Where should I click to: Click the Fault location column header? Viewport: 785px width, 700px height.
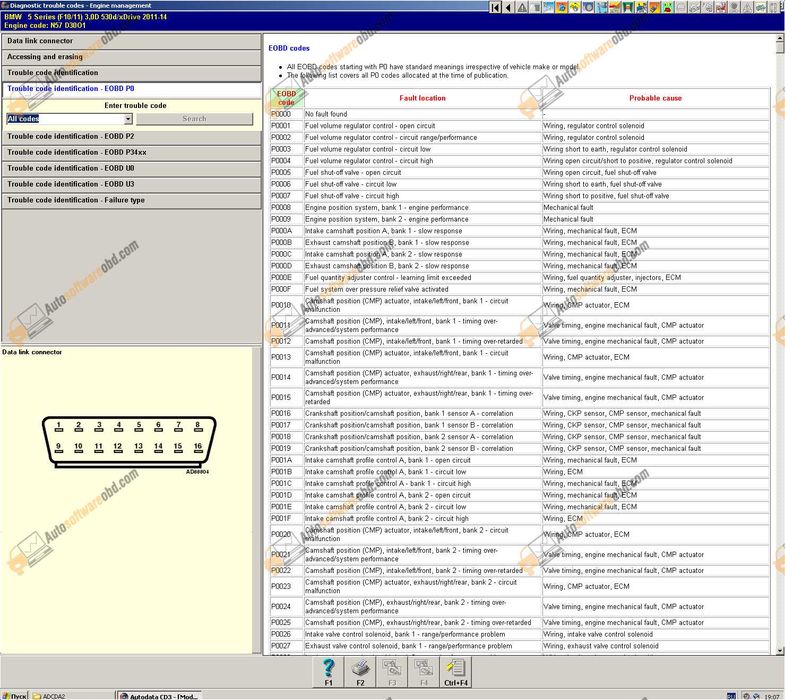pyautogui.click(x=423, y=98)
